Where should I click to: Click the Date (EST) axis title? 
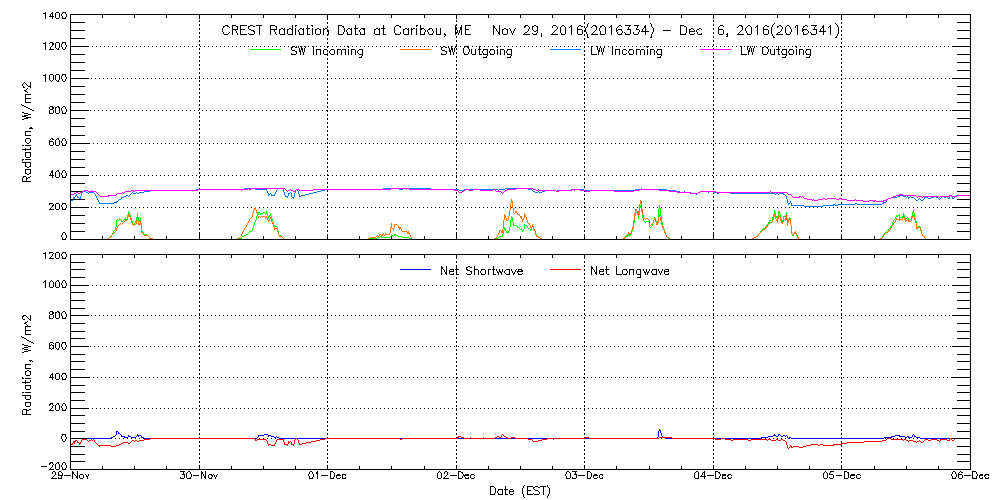pyautogui.click(x=522, y=491)
